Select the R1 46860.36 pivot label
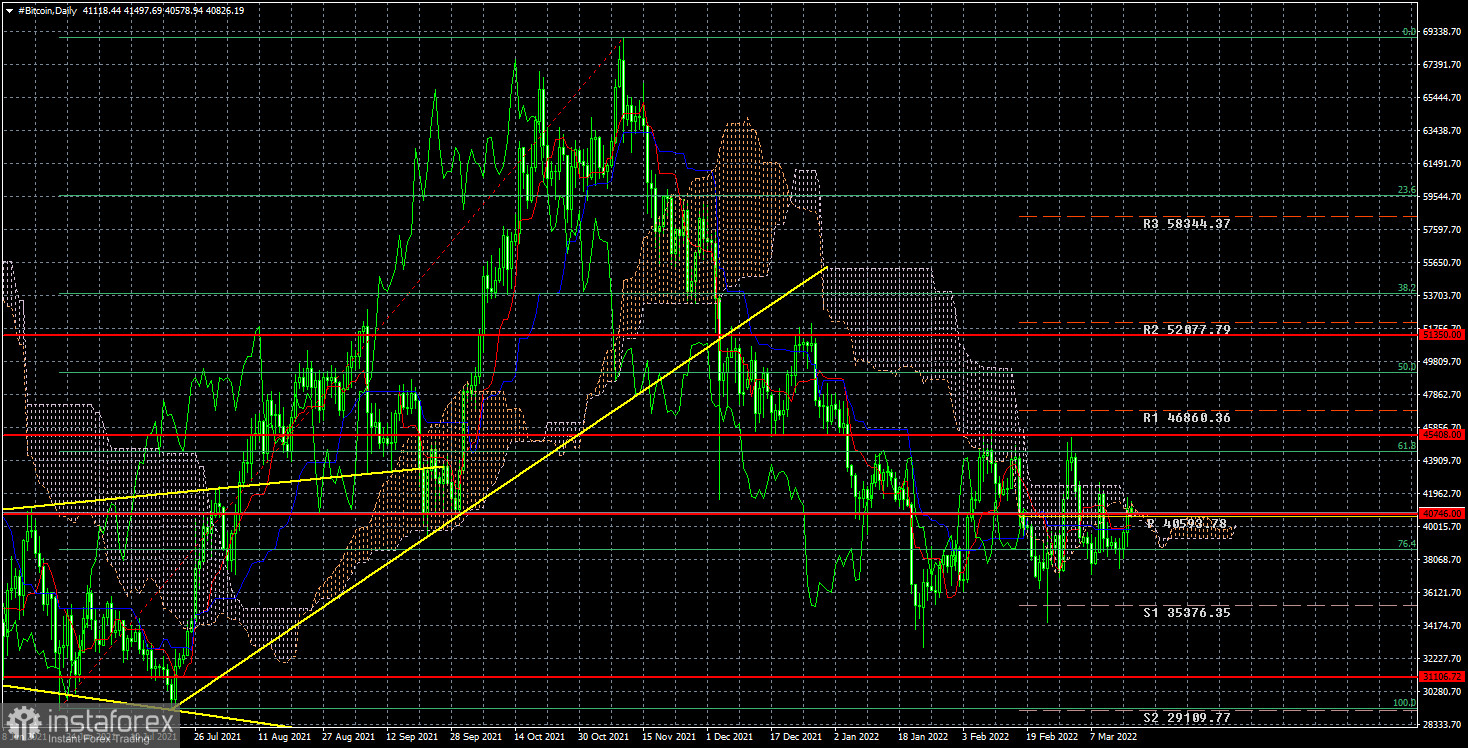This screenshot has height=748, width=1468. click(1187, 417)
